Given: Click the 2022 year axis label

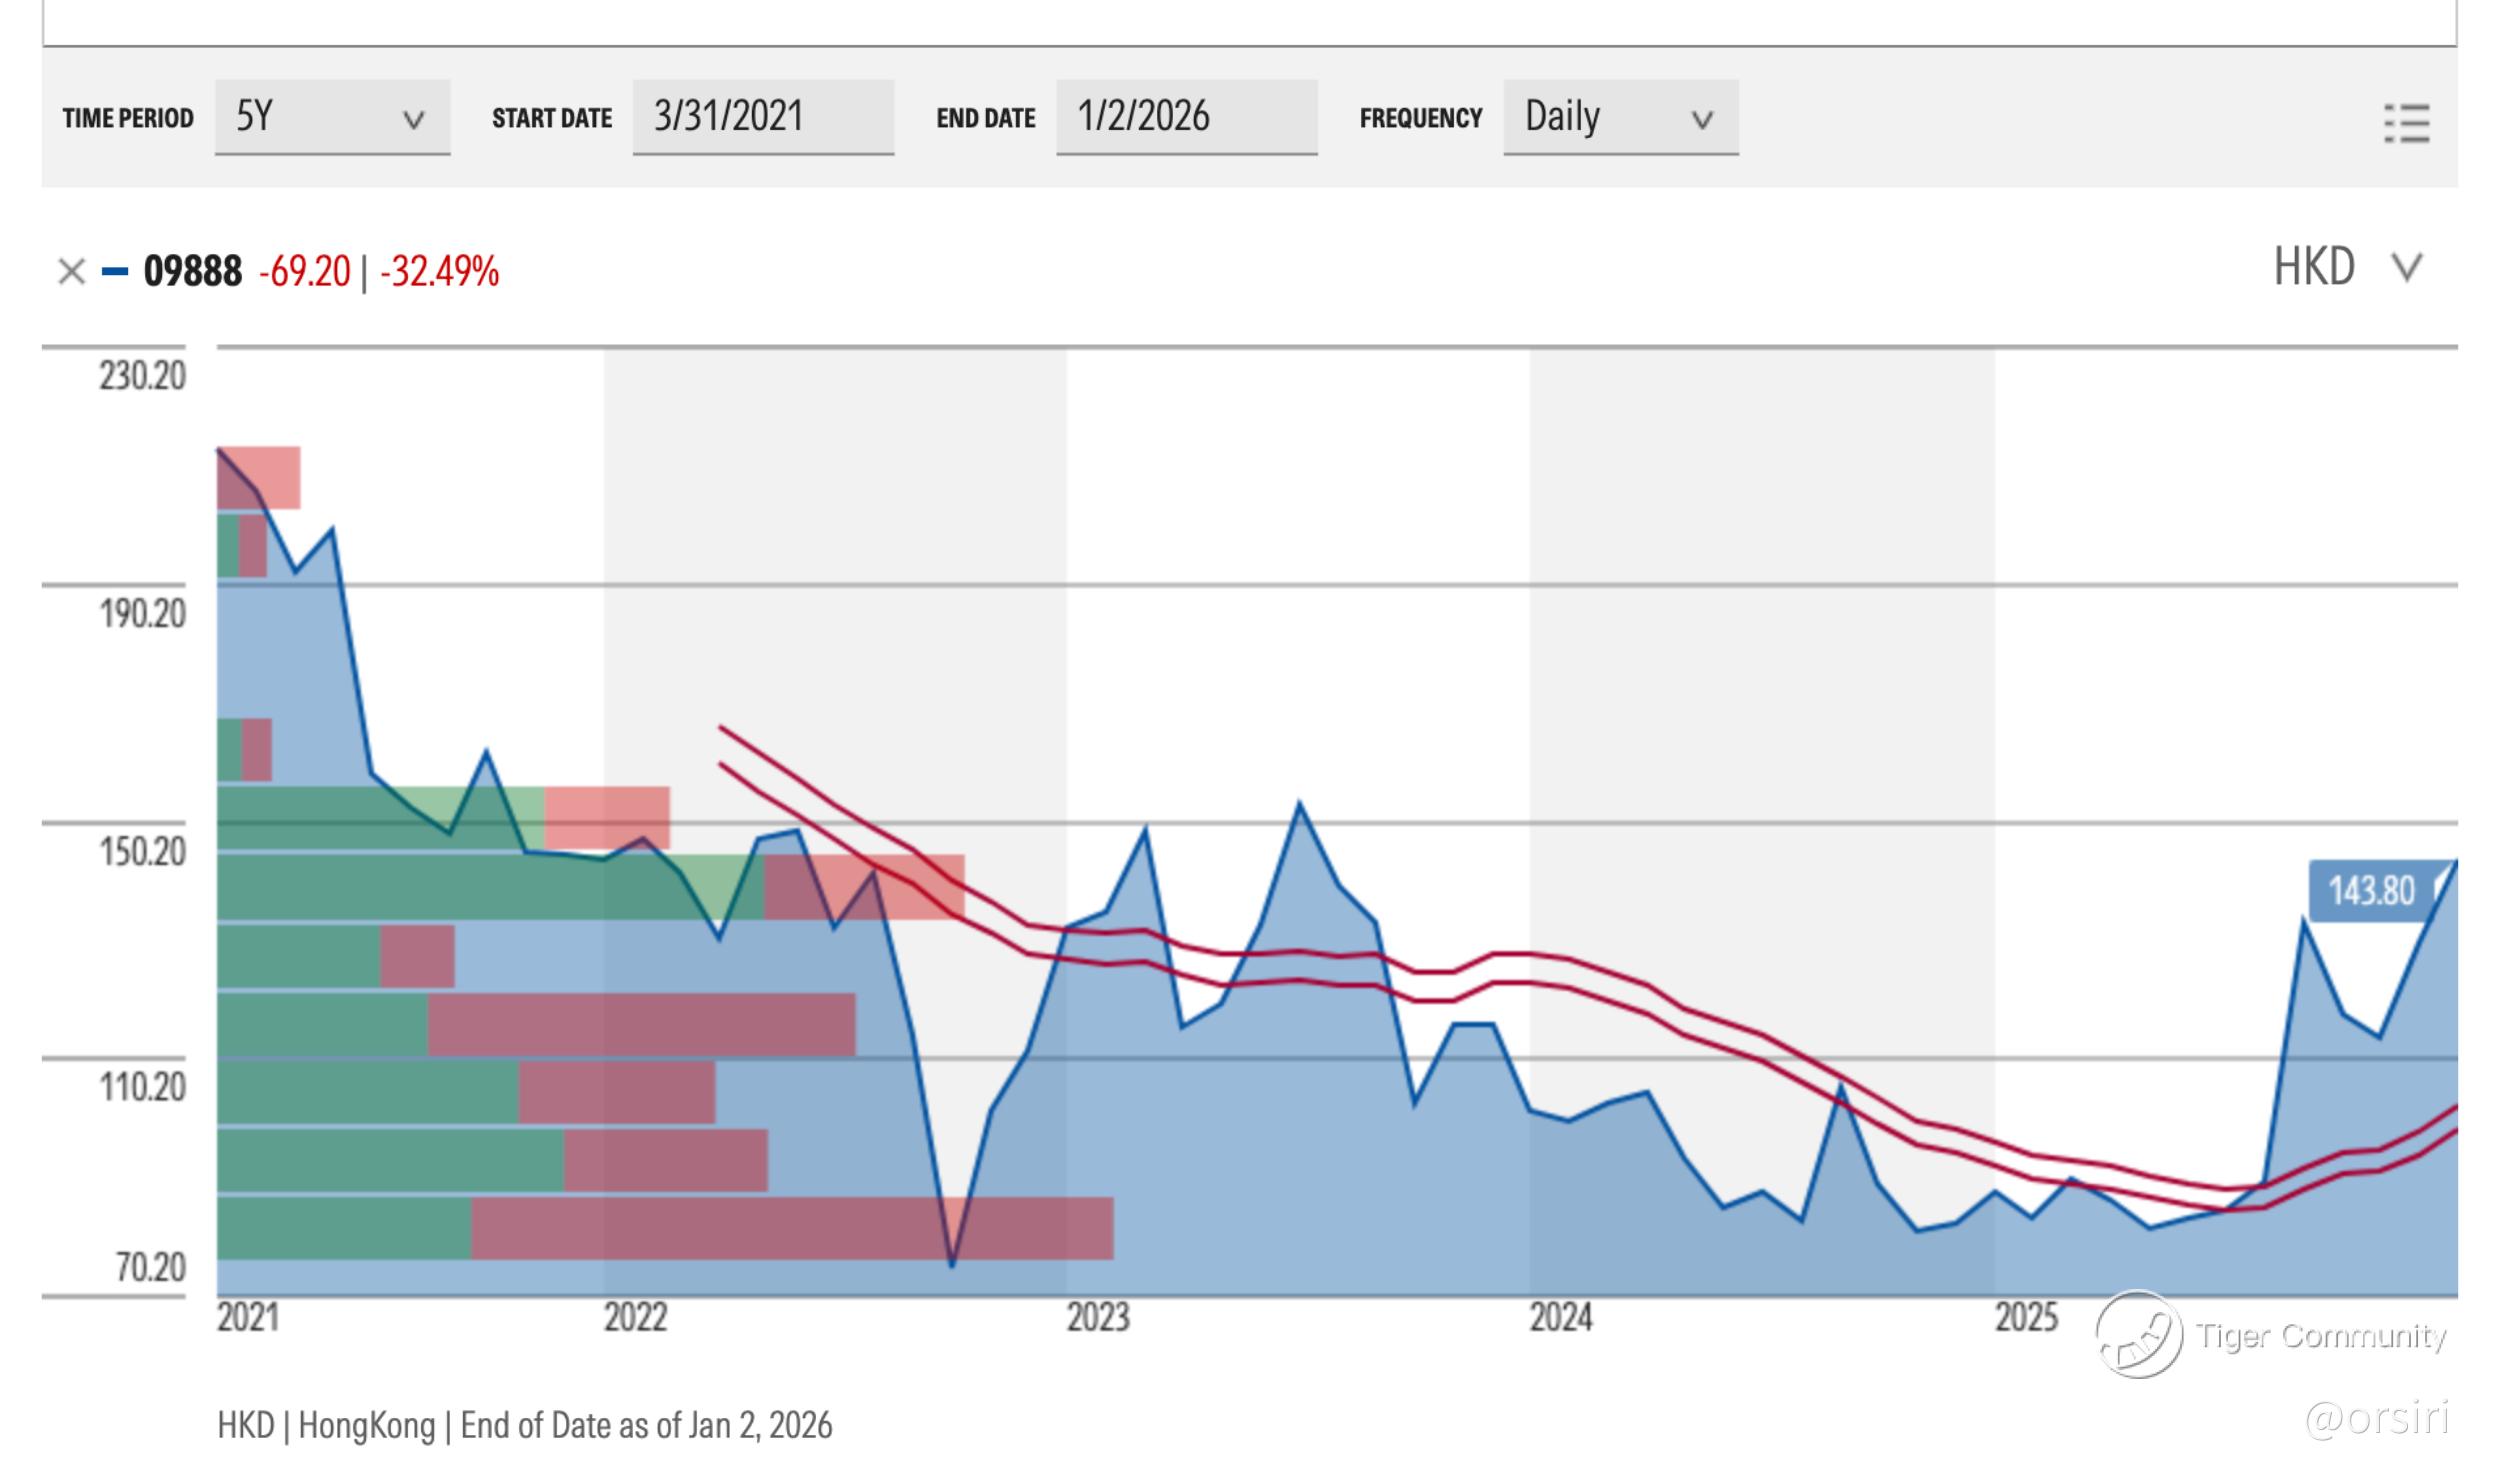Looking at the screenshot, I should (x=635, y=1318).
